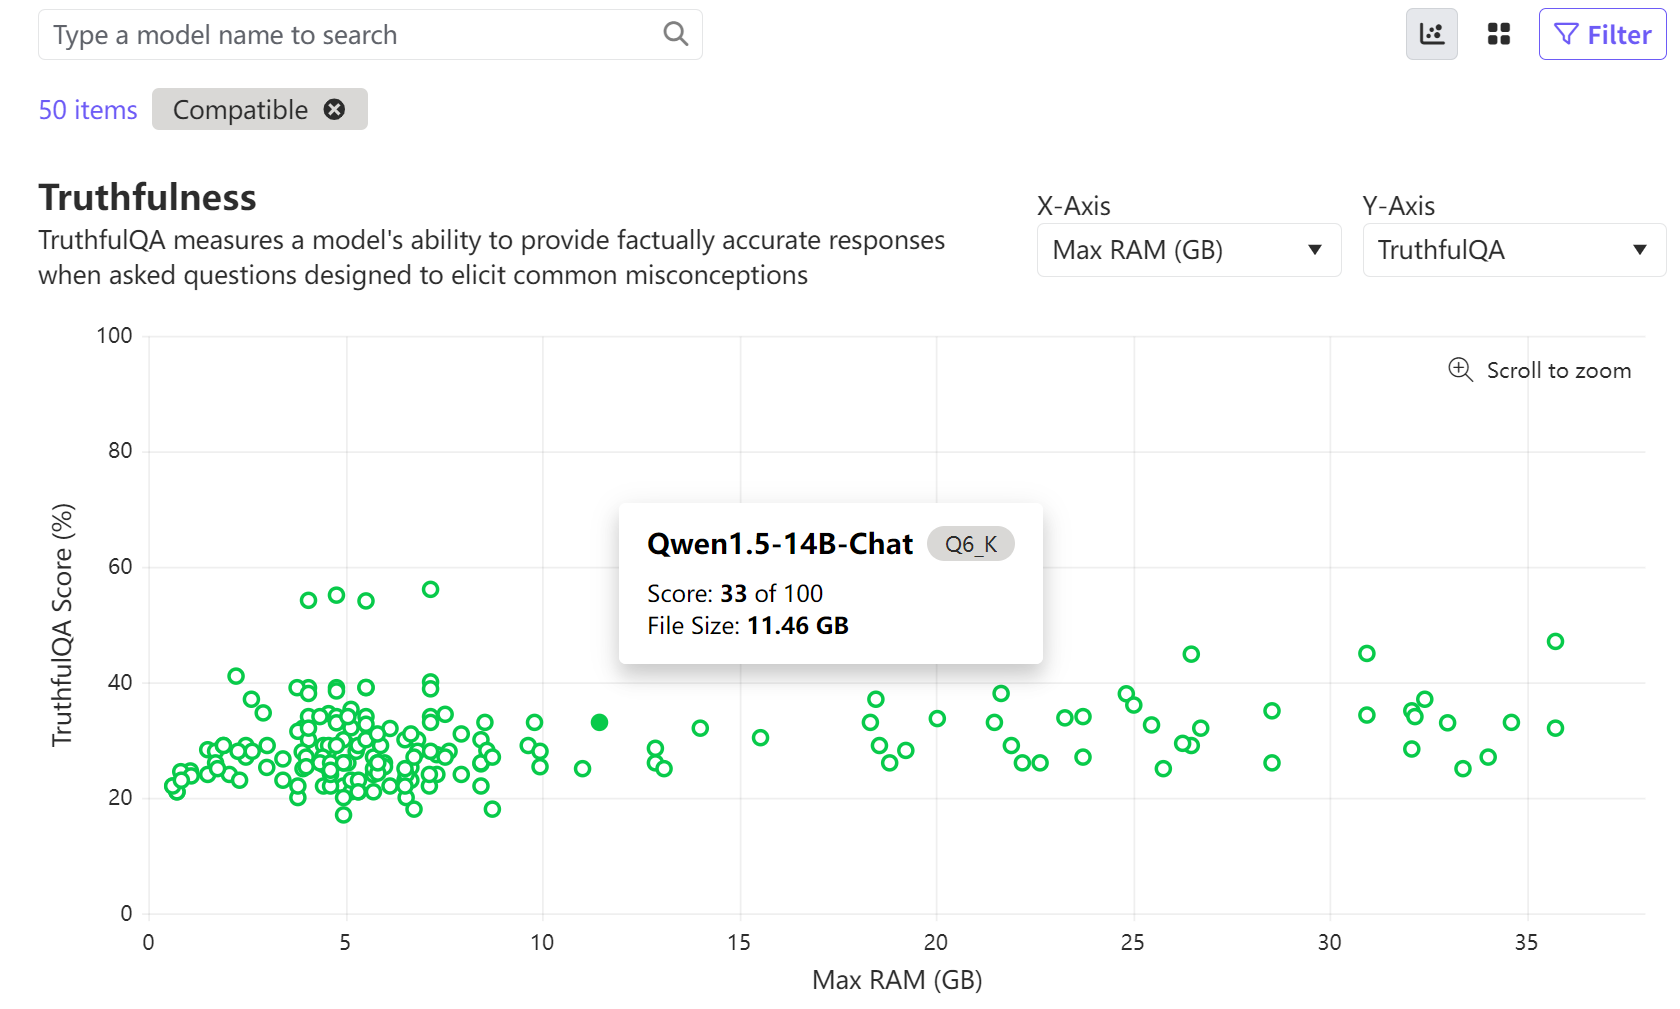
Task: Click the 50 items link
Action: [x=88, y=110]
